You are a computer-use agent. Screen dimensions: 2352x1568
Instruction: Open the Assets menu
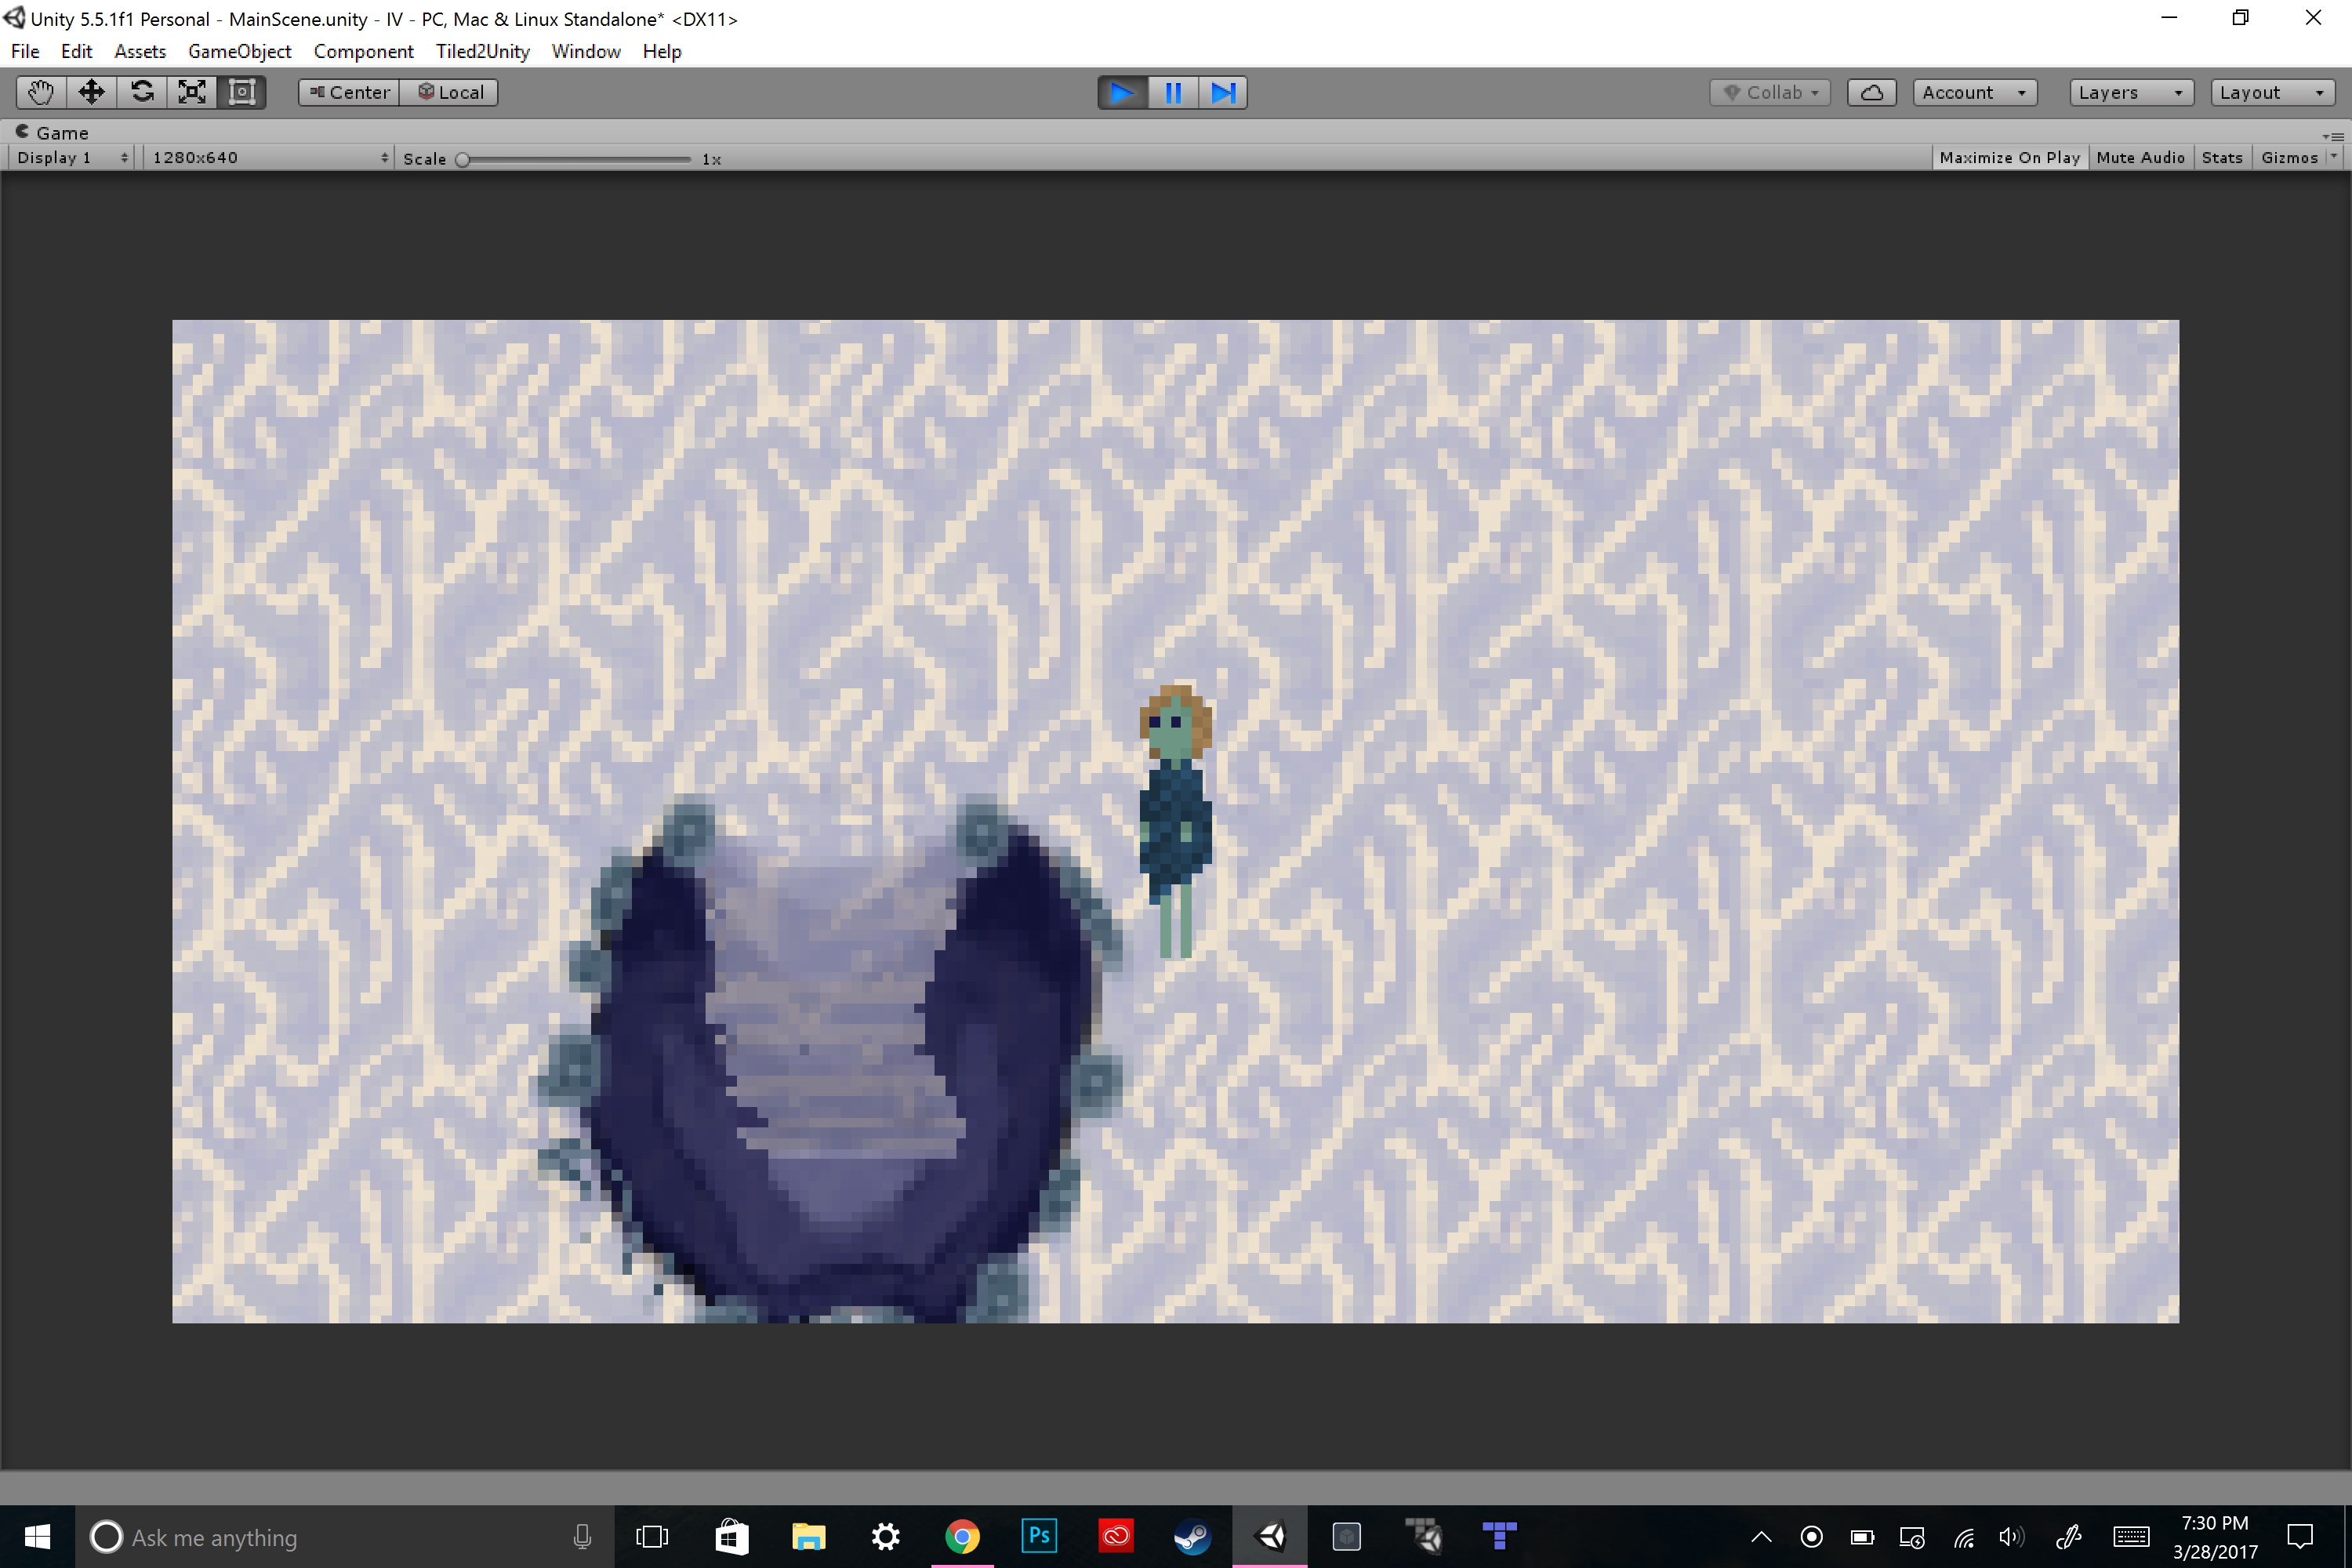point(140,51)
